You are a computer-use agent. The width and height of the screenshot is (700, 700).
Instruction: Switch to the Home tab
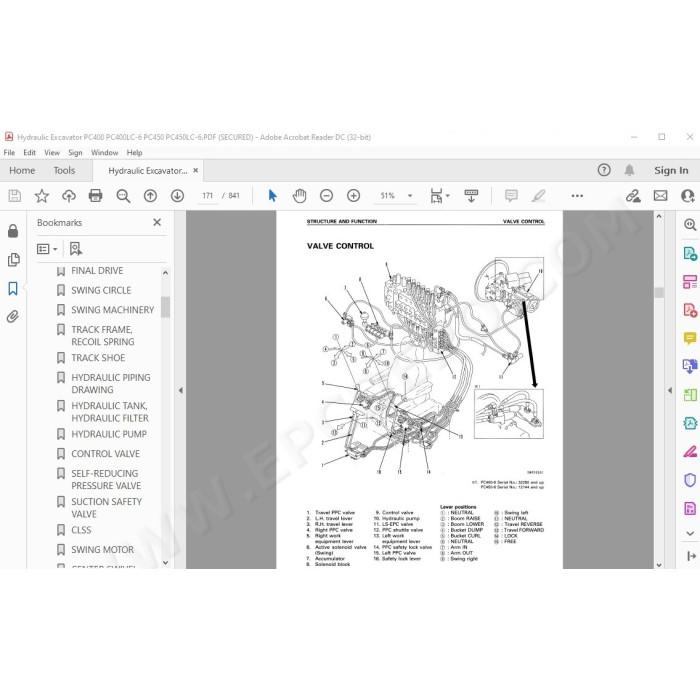coord(22,171)
